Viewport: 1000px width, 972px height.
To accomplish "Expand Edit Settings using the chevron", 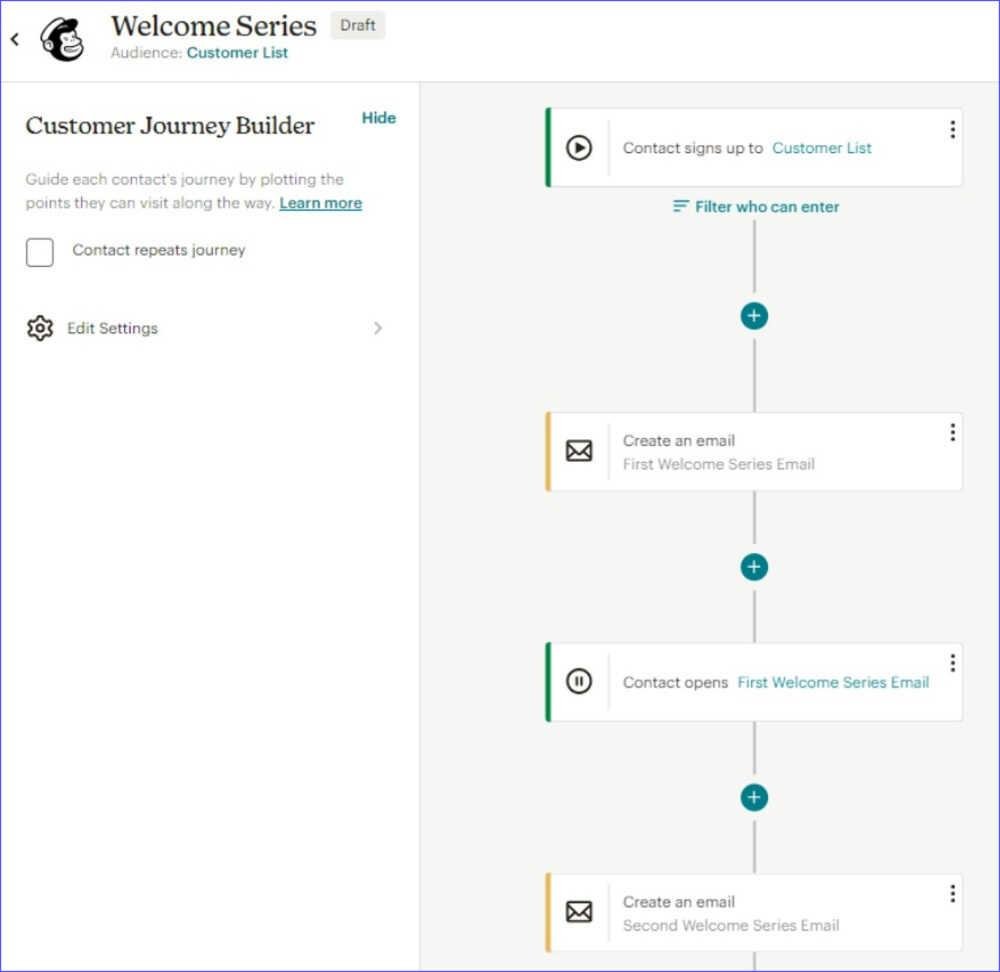I will [x=378, y=328].
